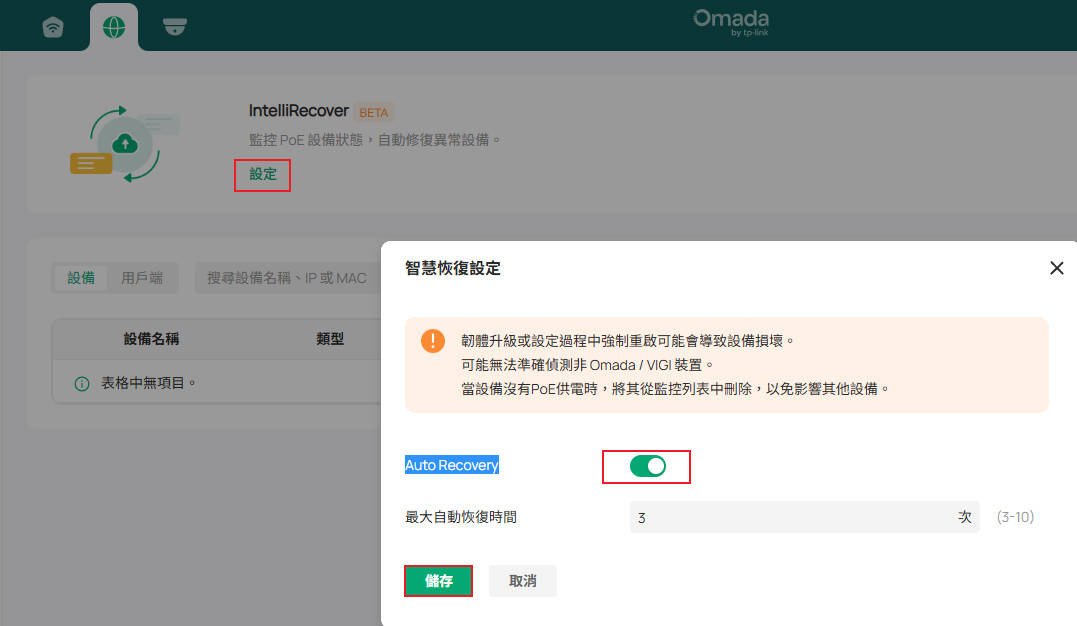Viewport: 1077px width, 626px height.
Task: Click the 設備名稱 column header
Action: click(151, 339)
